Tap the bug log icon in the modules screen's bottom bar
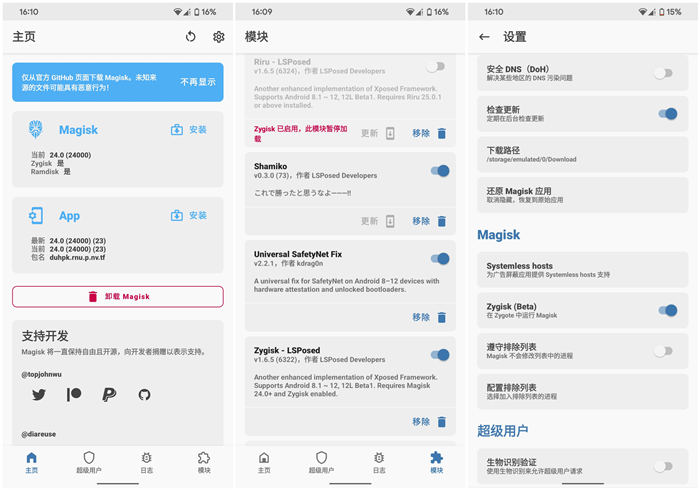 [379, 457]
